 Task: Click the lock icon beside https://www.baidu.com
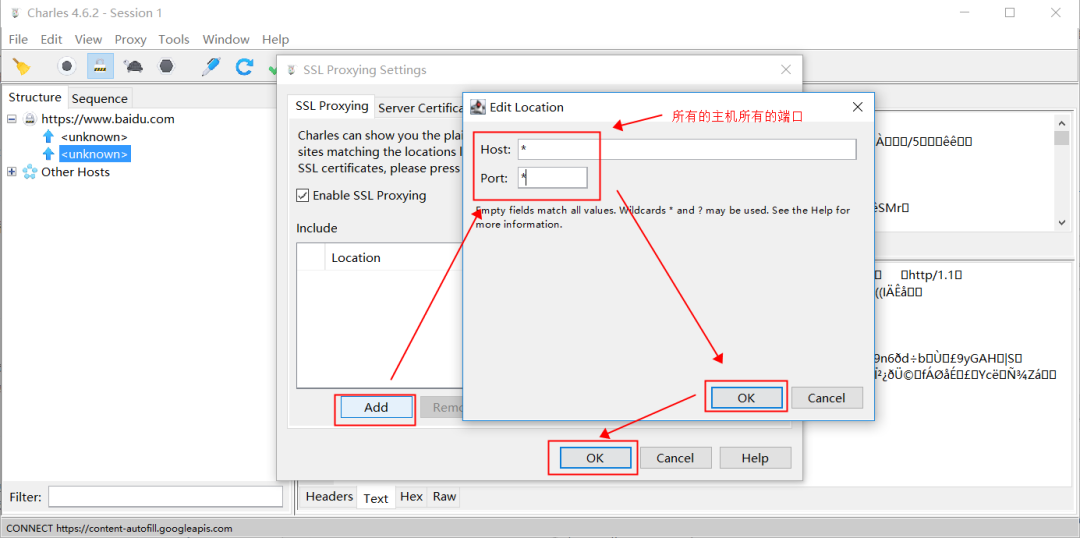click(30, 119)
